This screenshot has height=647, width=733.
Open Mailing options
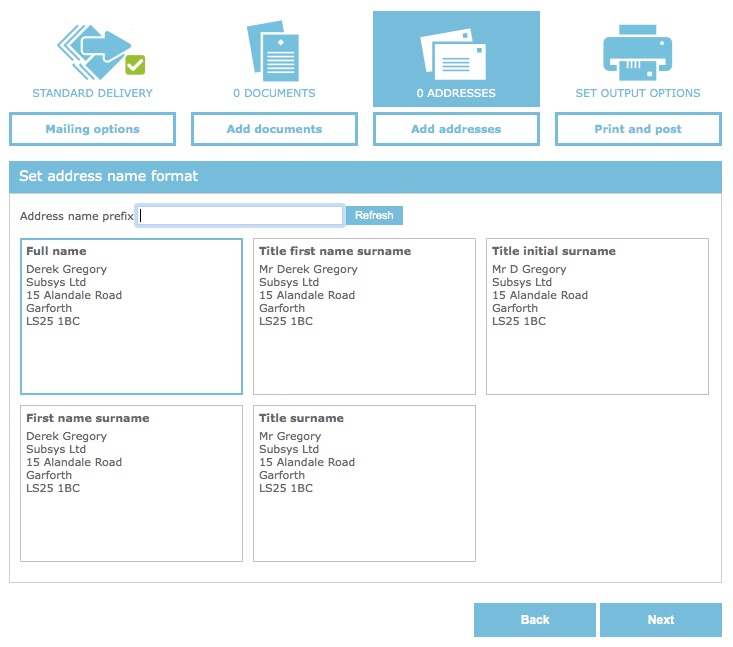[93, 129]
